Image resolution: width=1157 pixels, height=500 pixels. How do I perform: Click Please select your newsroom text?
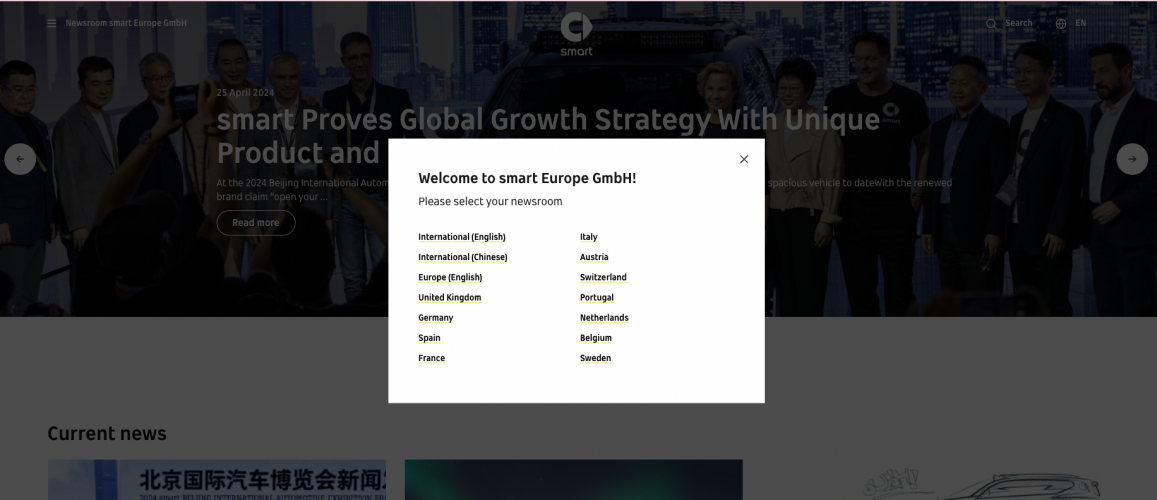pyautogui.click(x=490, y=202)
